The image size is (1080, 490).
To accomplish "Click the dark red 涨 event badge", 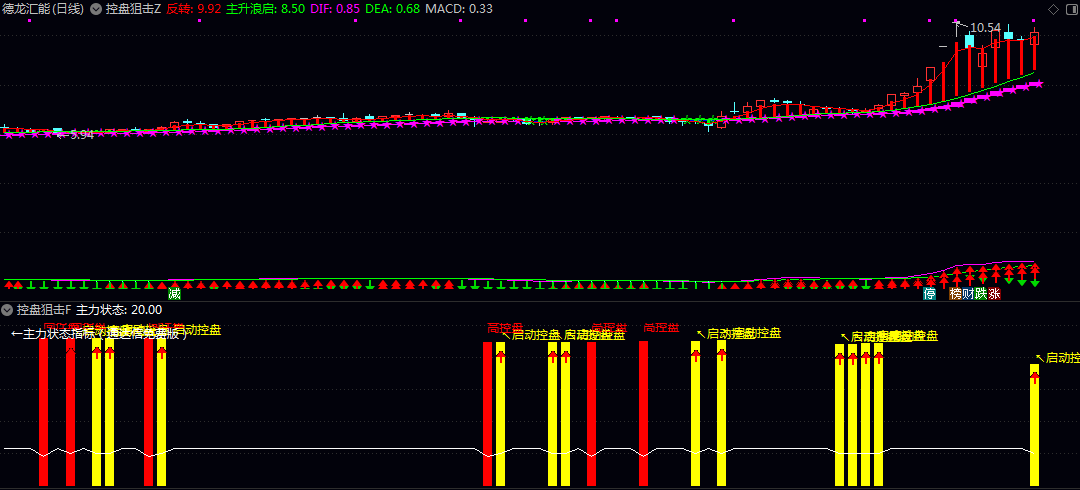I will (x=995, y=294).
